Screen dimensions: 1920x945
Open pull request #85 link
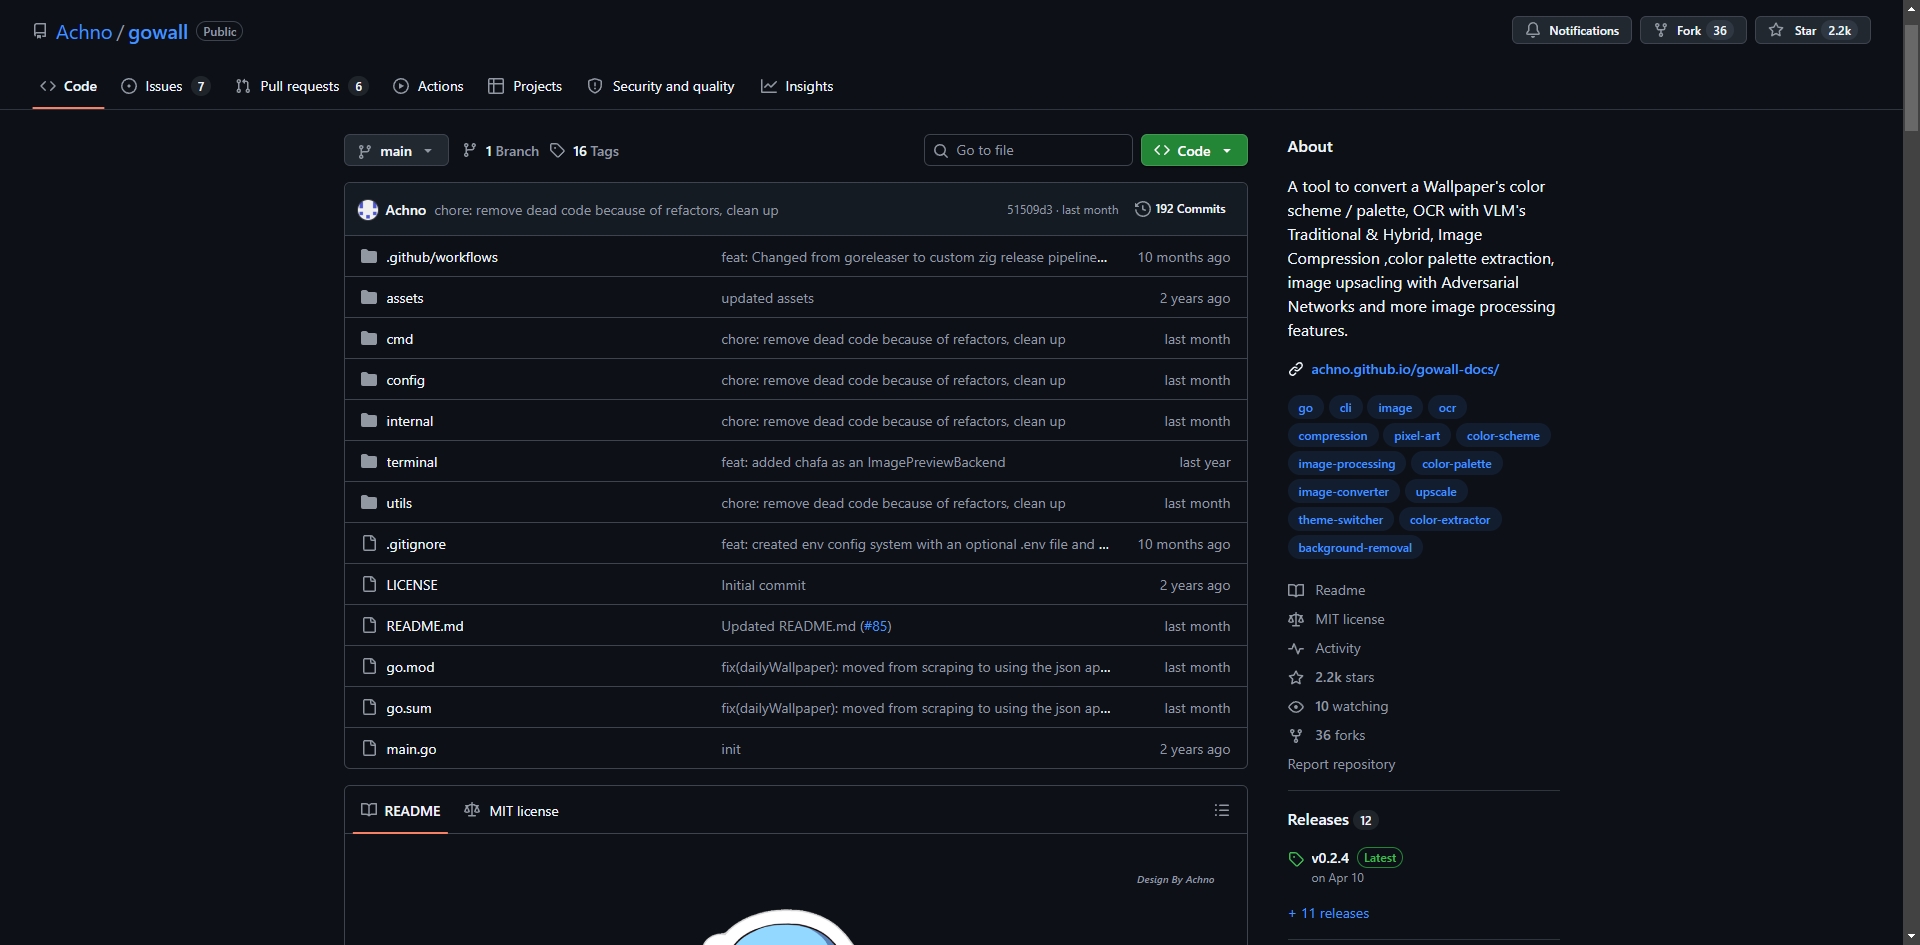[x=875, y=626]
